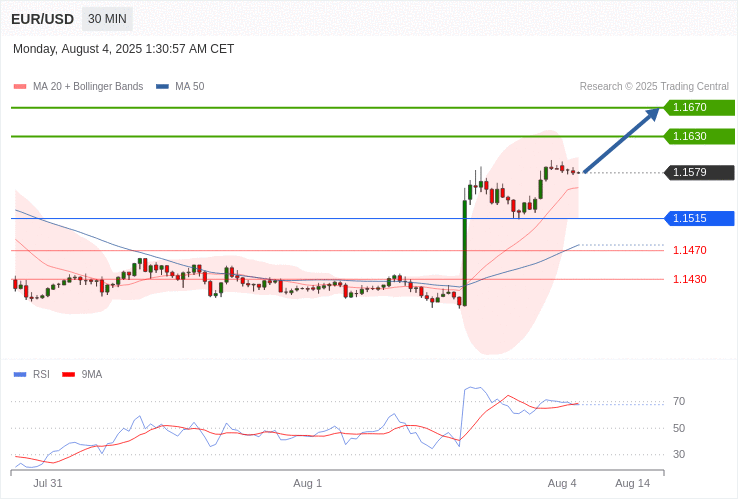Viewport: 738px width, 500px height.
Task: Click the 1.1630 green resistance price tag
Action: (699, 137)
